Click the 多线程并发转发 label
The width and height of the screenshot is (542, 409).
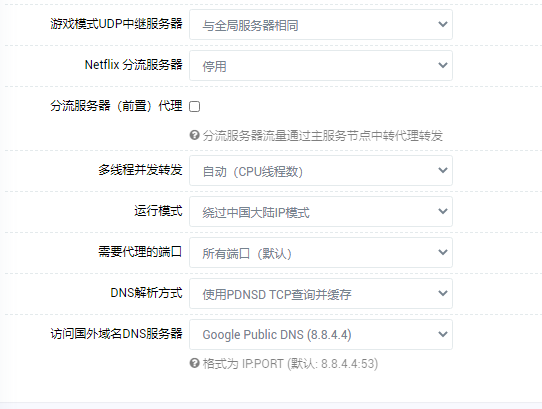pos(140,170)
